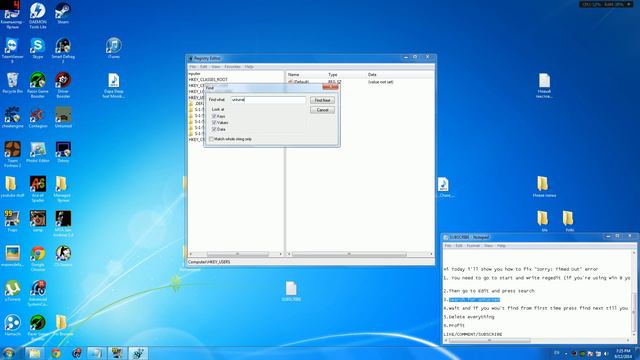Image resolution: width=640 pixels, height=360 pixels.
Task: Click into the Find what text field
Action: point(268,100)
